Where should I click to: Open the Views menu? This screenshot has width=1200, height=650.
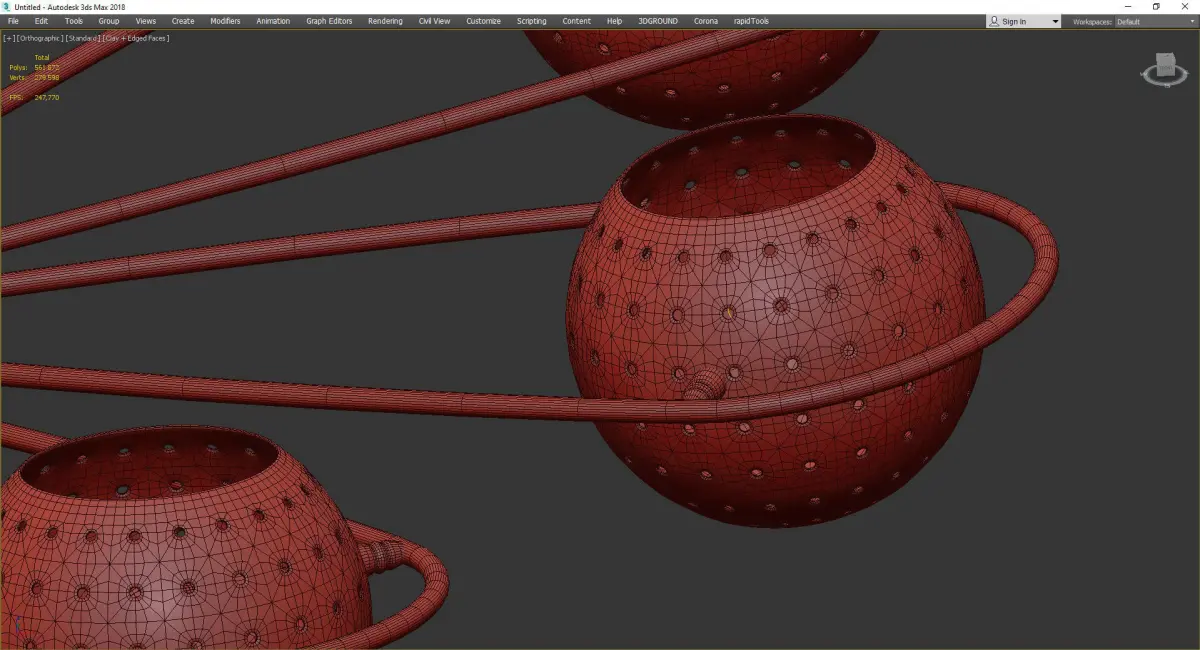(x=146, y=21)
